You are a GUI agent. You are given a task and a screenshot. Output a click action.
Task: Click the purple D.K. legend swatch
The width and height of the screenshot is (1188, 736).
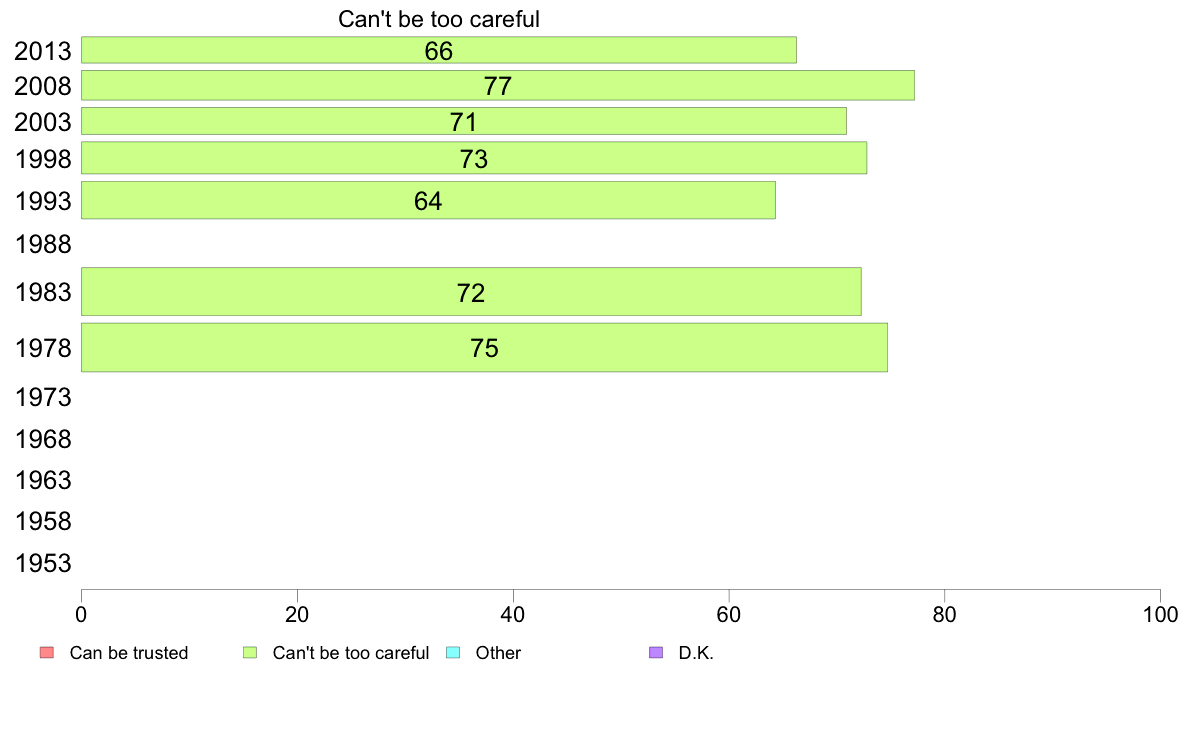click(656, 653)
